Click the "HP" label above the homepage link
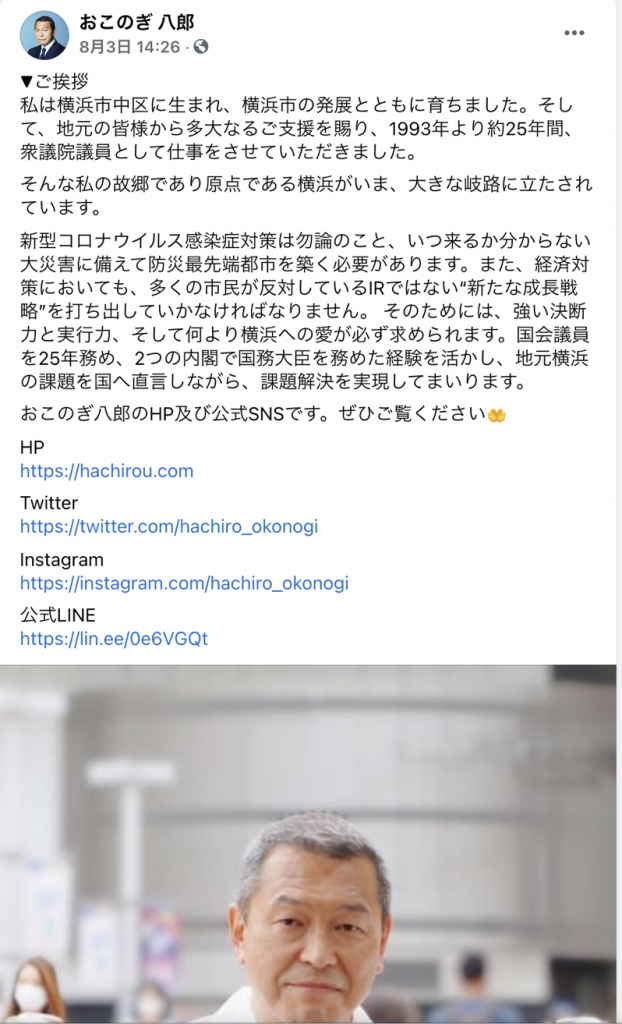Screen dimensions: 622x1024 tap(32, 447)
